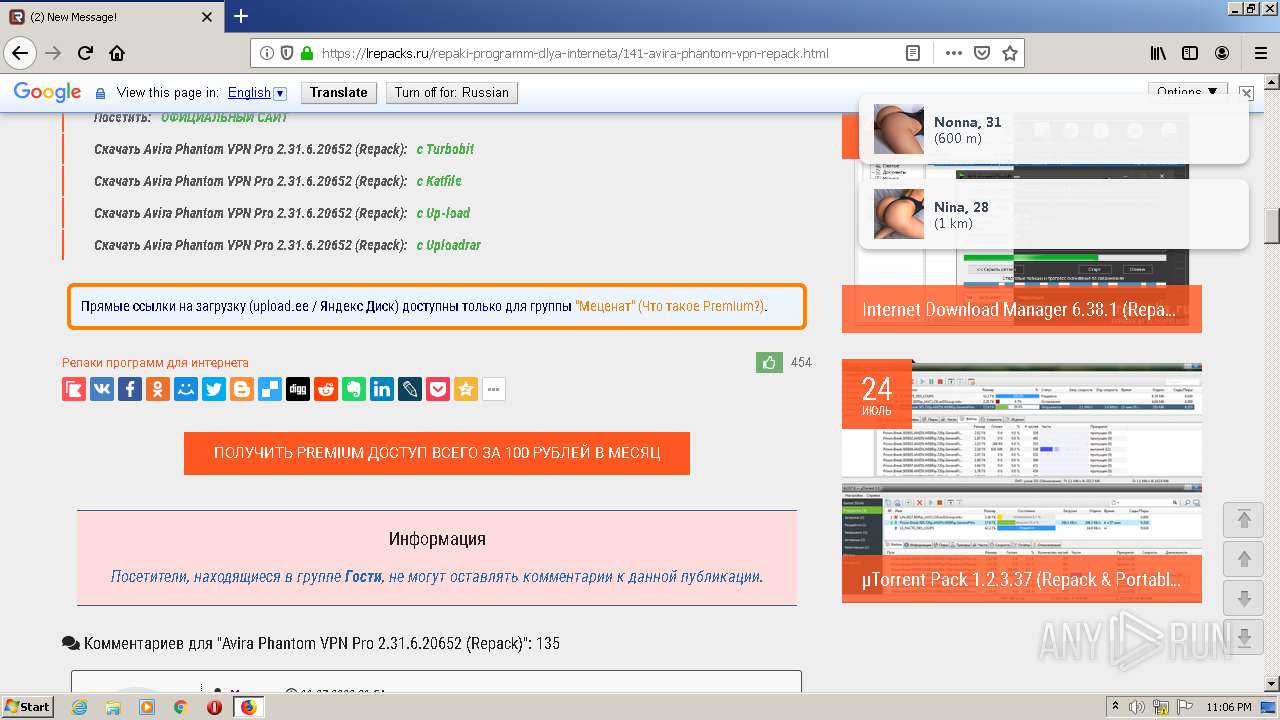Download from Katfile link
Screen dimensions: 1280x720
point(439,181)
